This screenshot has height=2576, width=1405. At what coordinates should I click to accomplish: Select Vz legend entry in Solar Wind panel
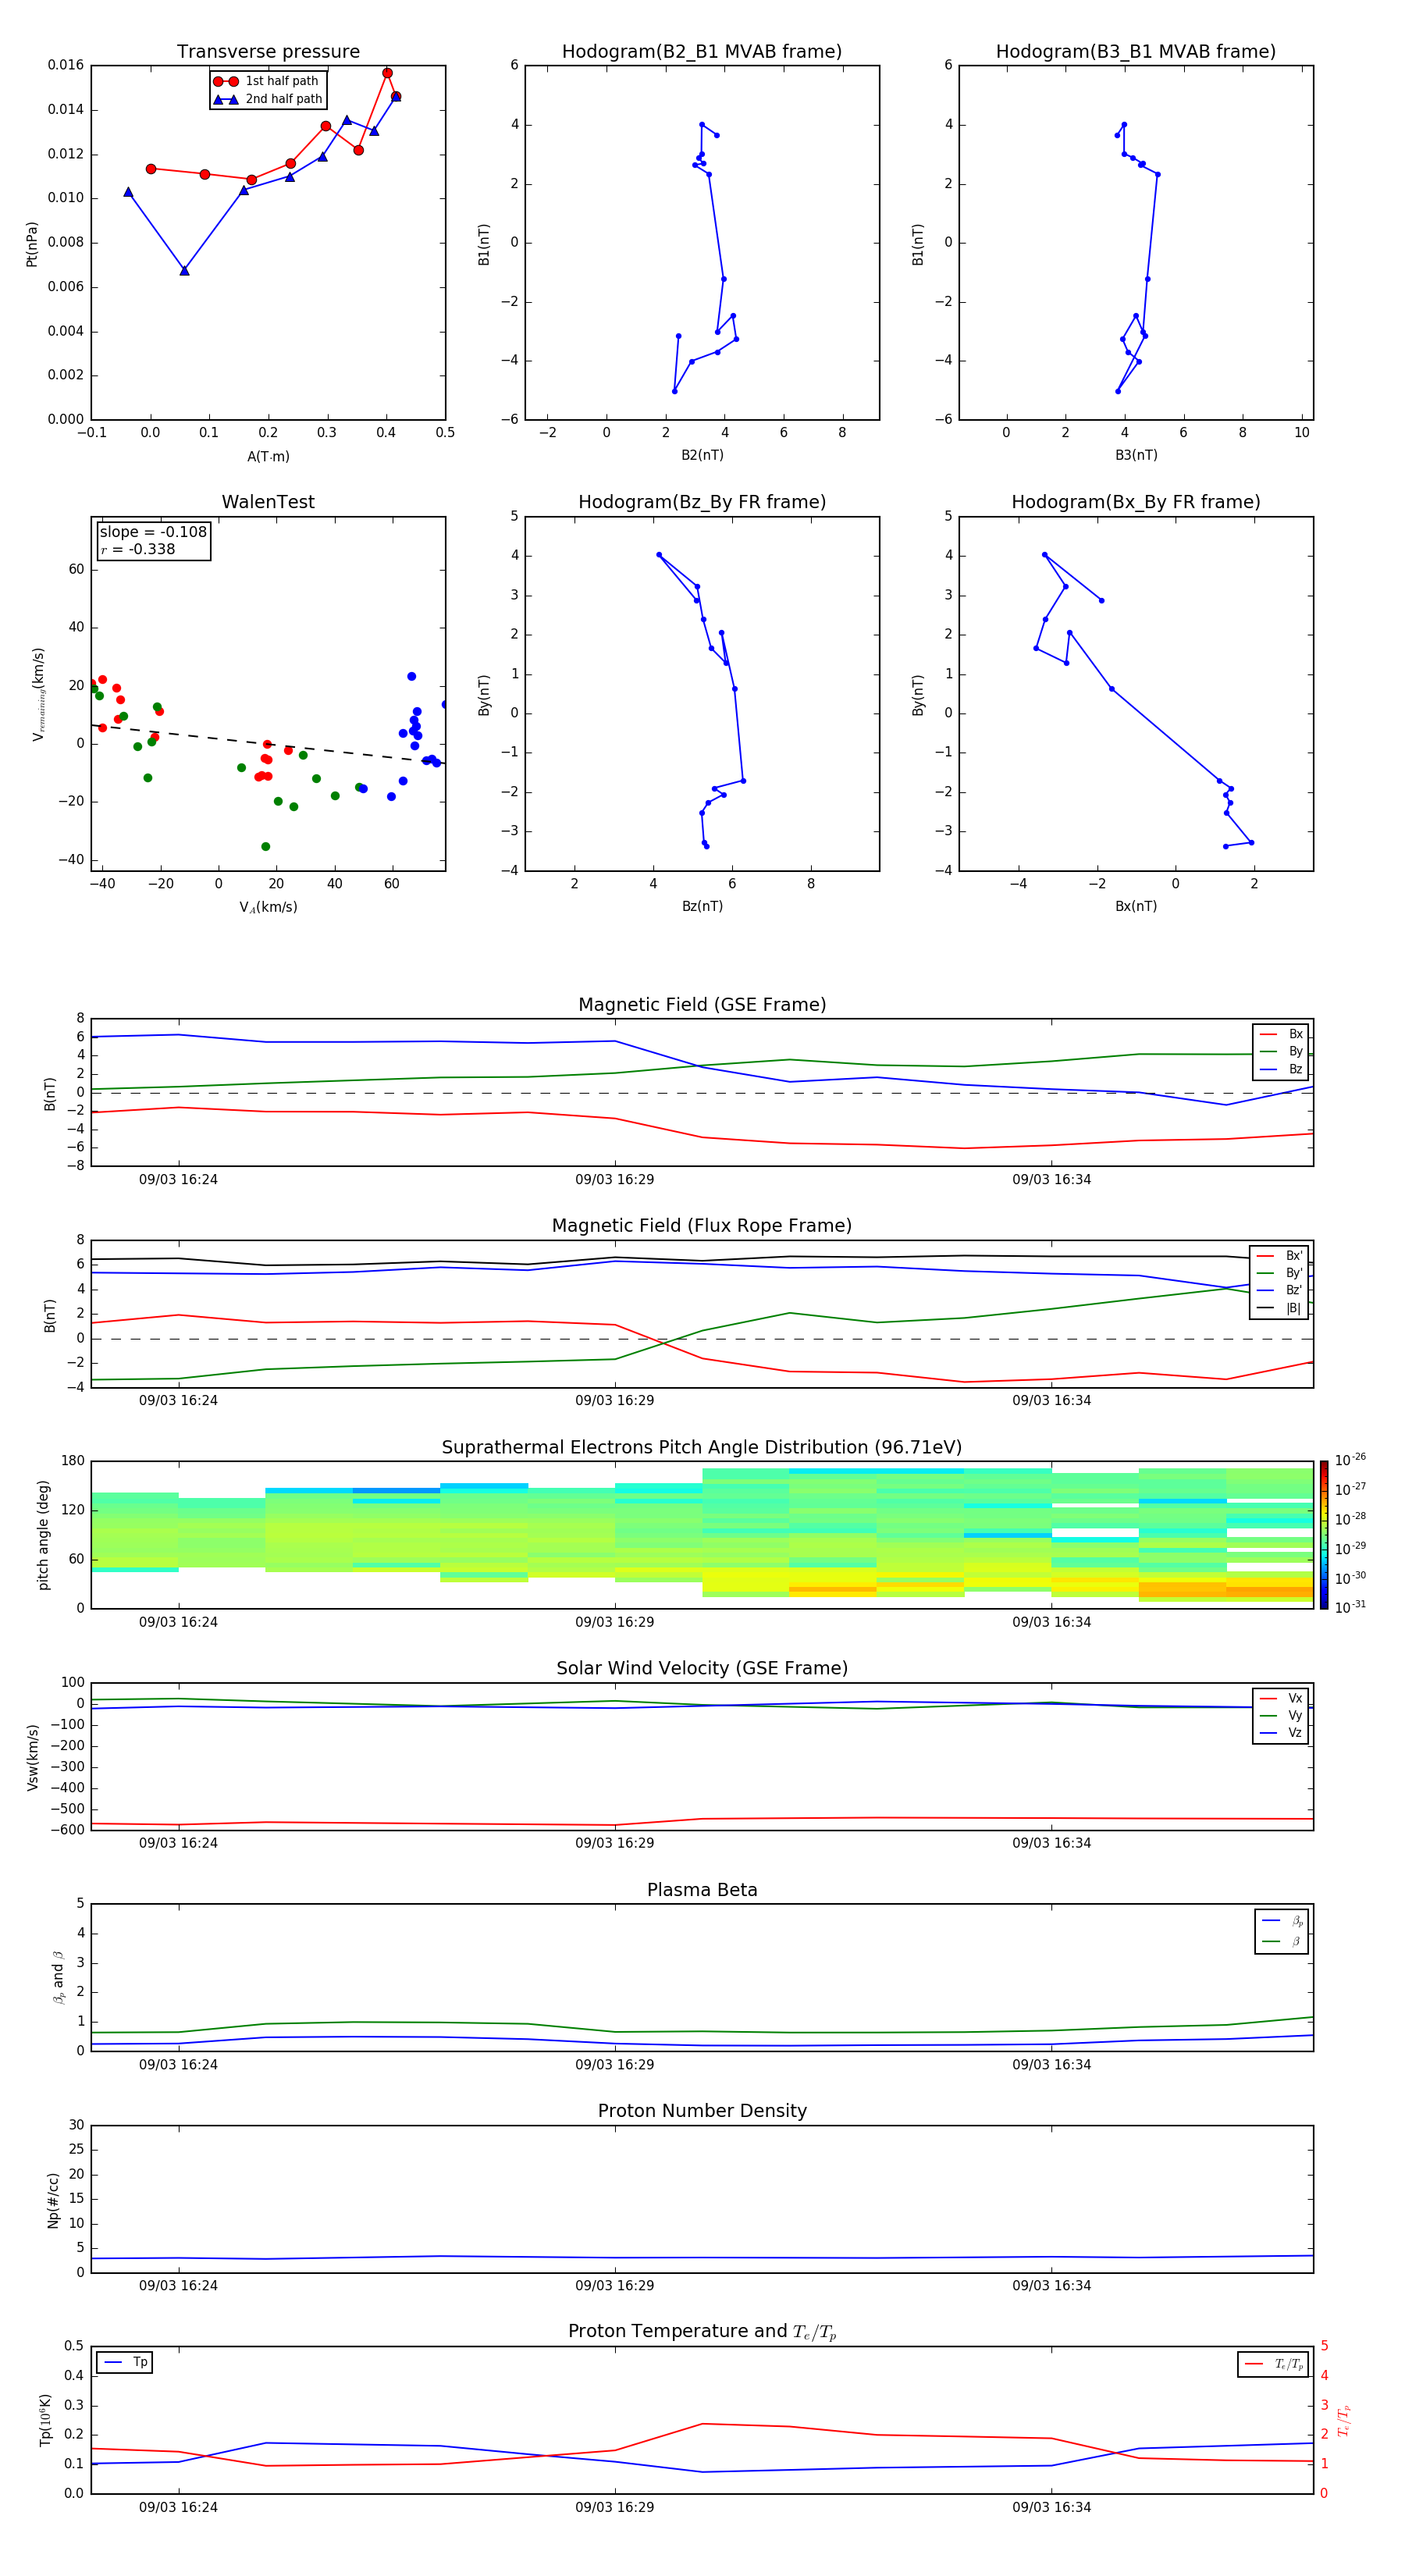coord(1282,1733)
